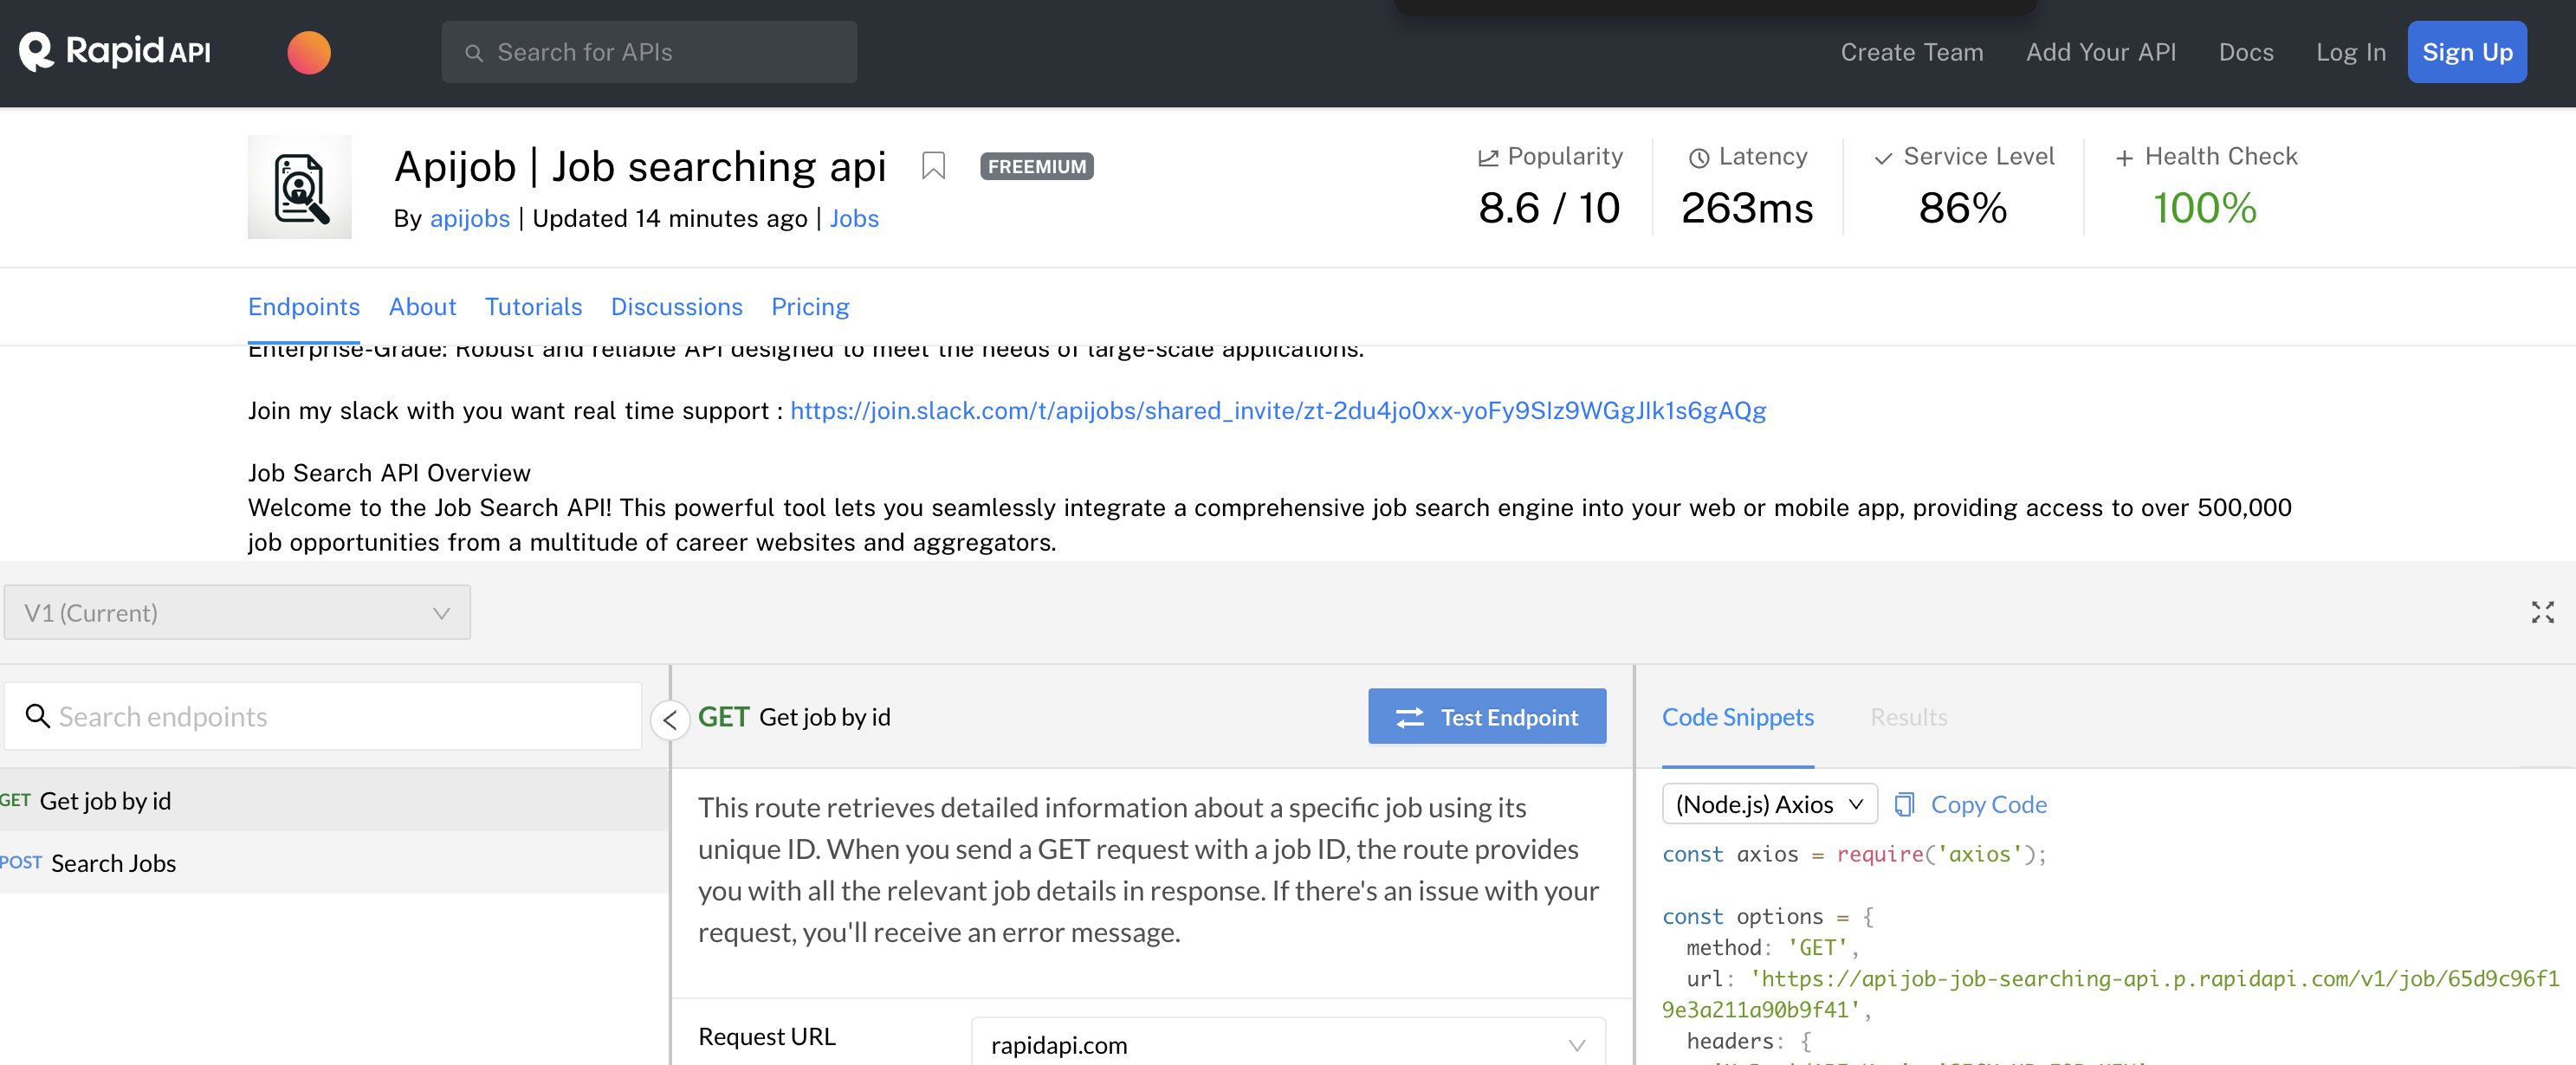Expand the rapidapi.com Request URL dropdown
This screenshot has width=2576, height=1065.
pos(1288,1044)
